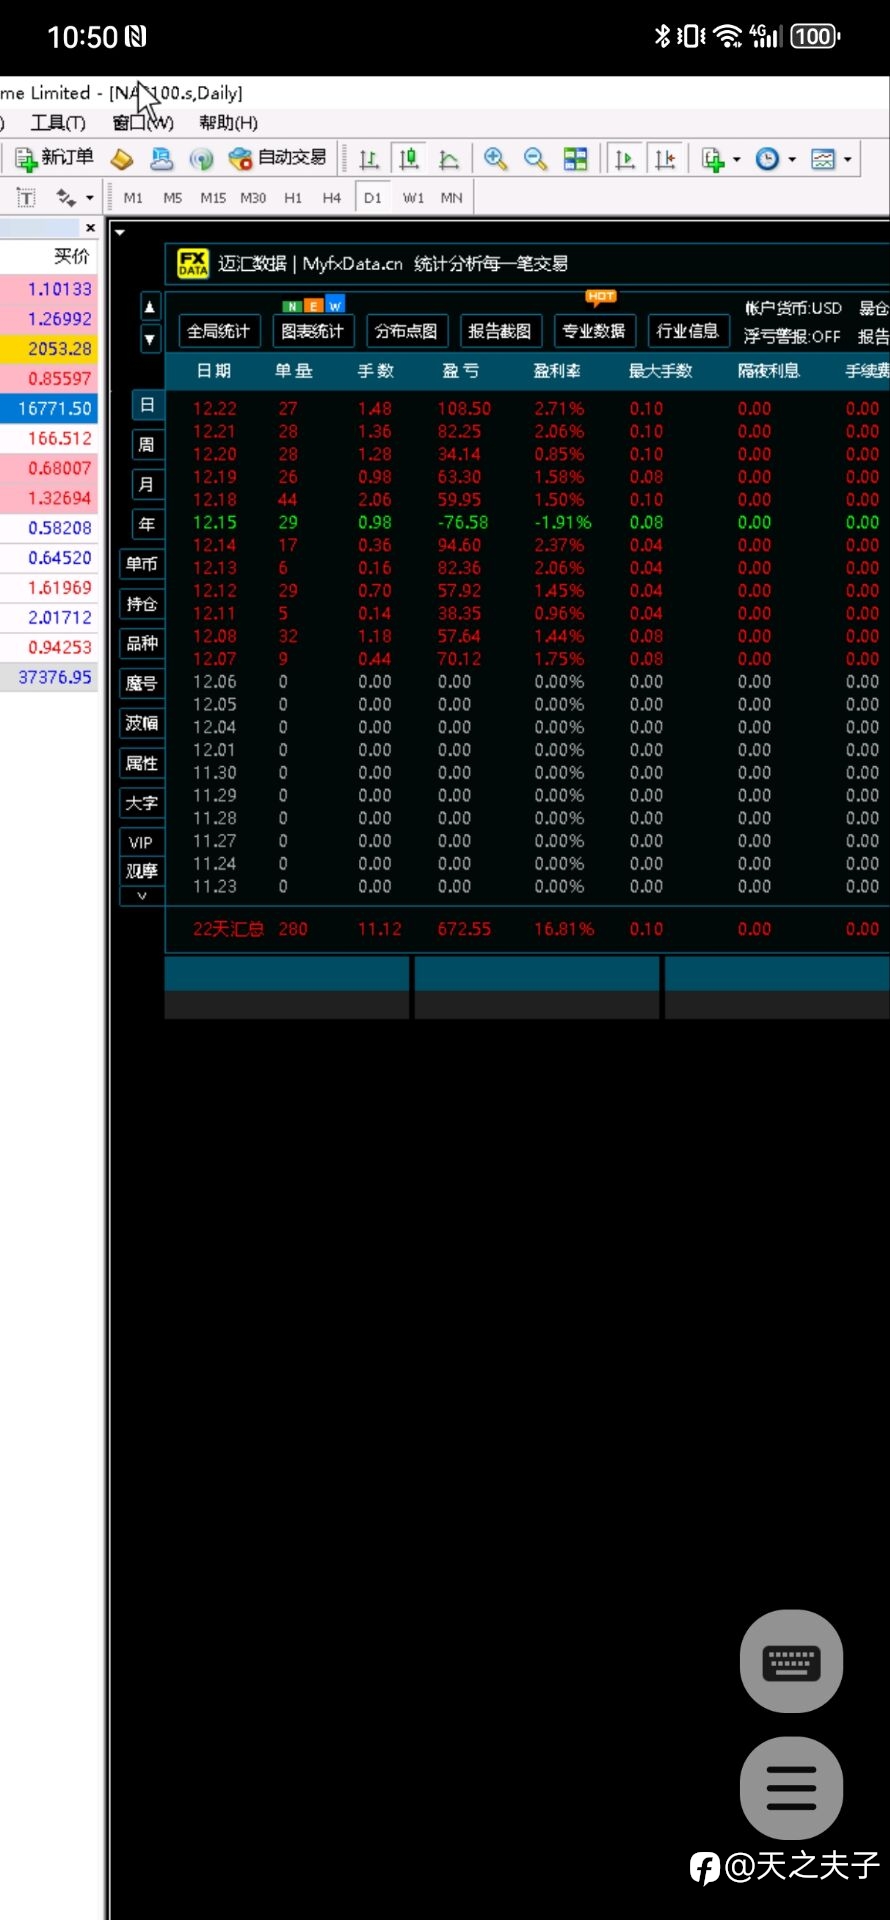Switch timeframe to H4
Screen dimensions: 890x1920
[x=331, y=198]
